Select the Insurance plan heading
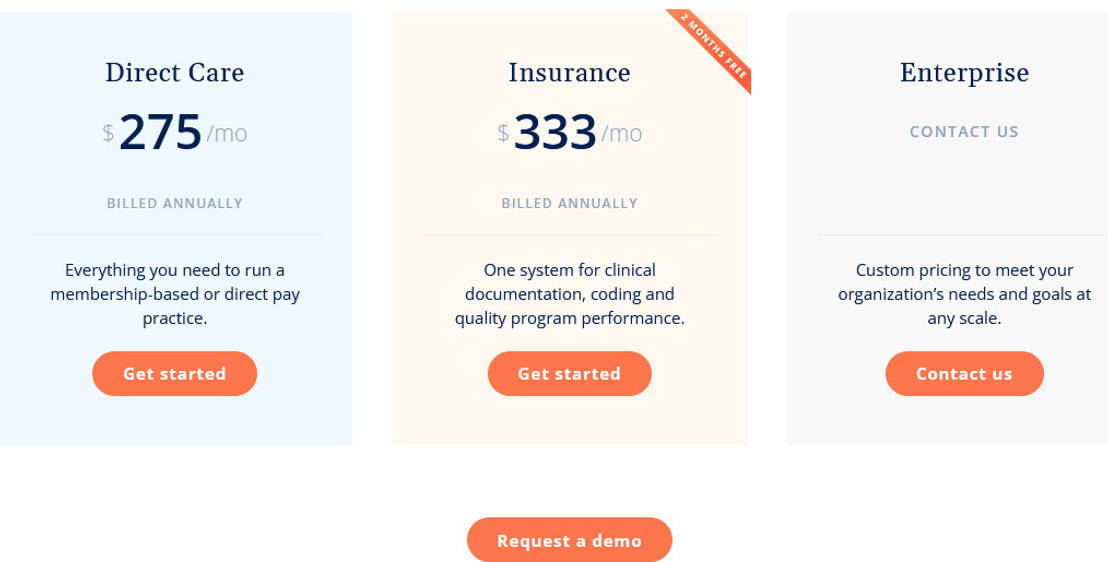The image size is (1108, 562). [569, 73]
